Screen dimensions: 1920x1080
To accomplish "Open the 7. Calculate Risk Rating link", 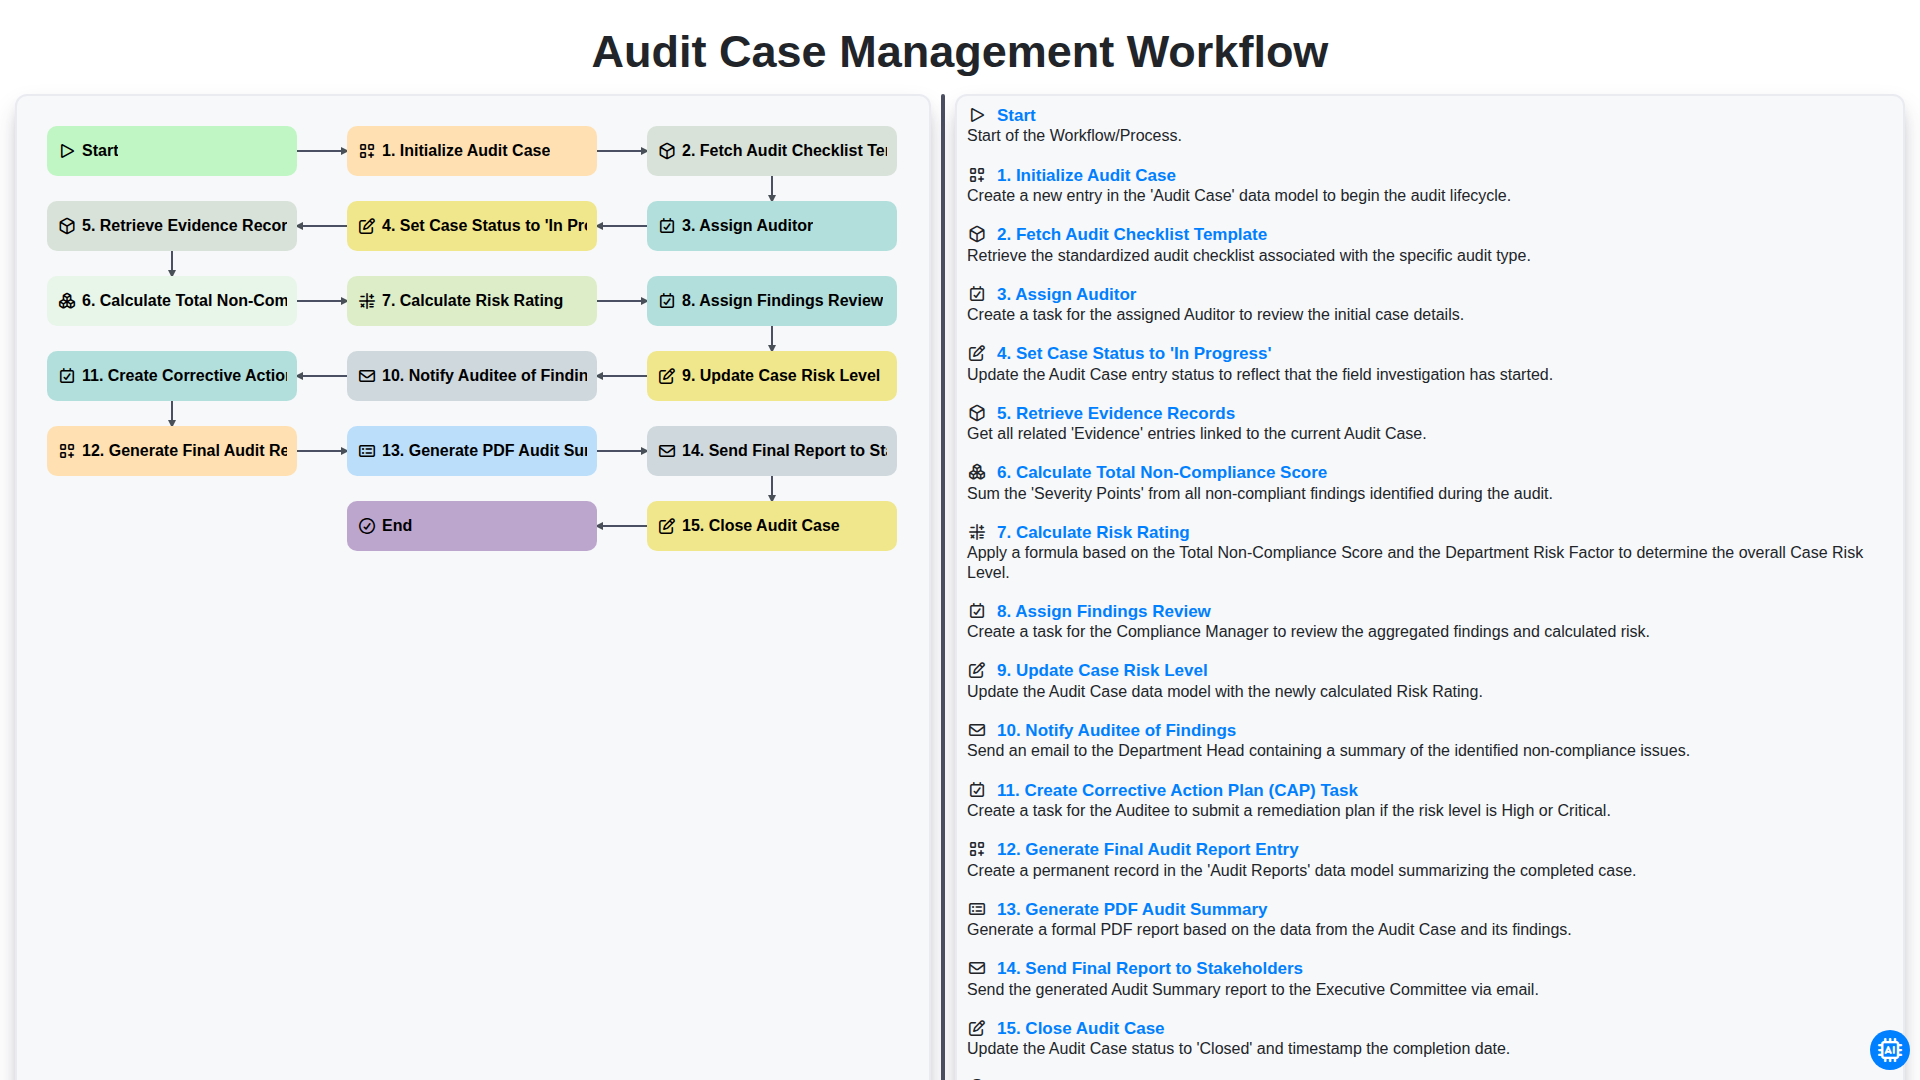I will click(x=1093, y=532).
